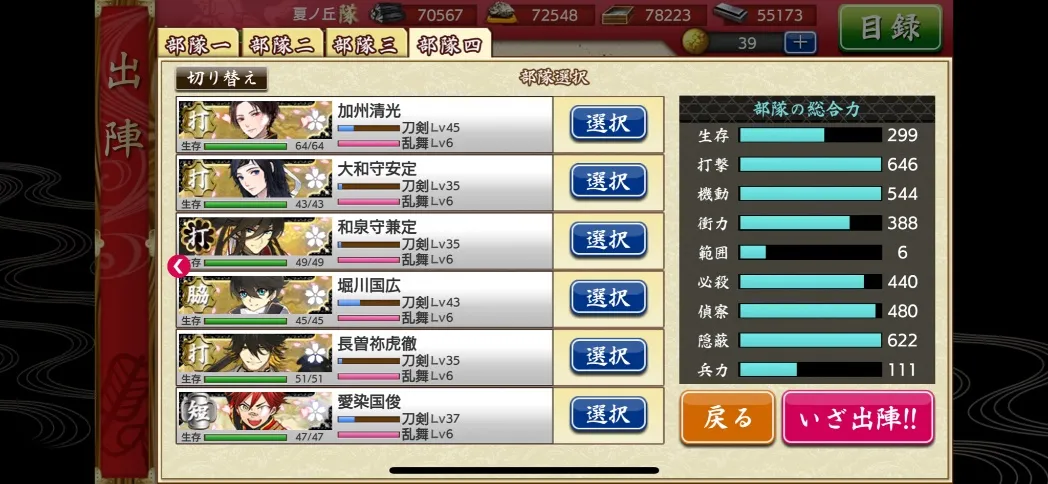Click the cherry blossom icon on 加州清光's card

click(x=315, y=120)
